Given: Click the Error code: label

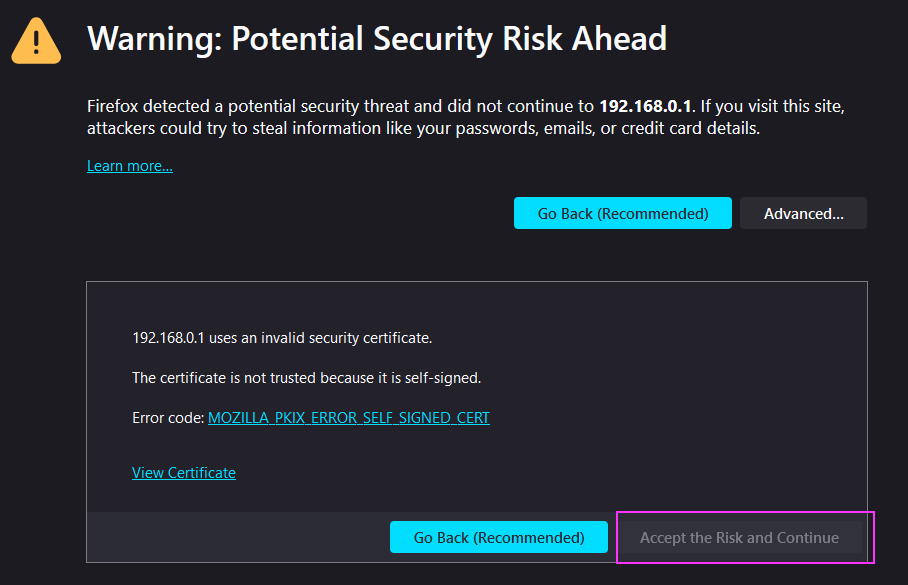Looking at the screenshot, I should (x=168, y=418).
